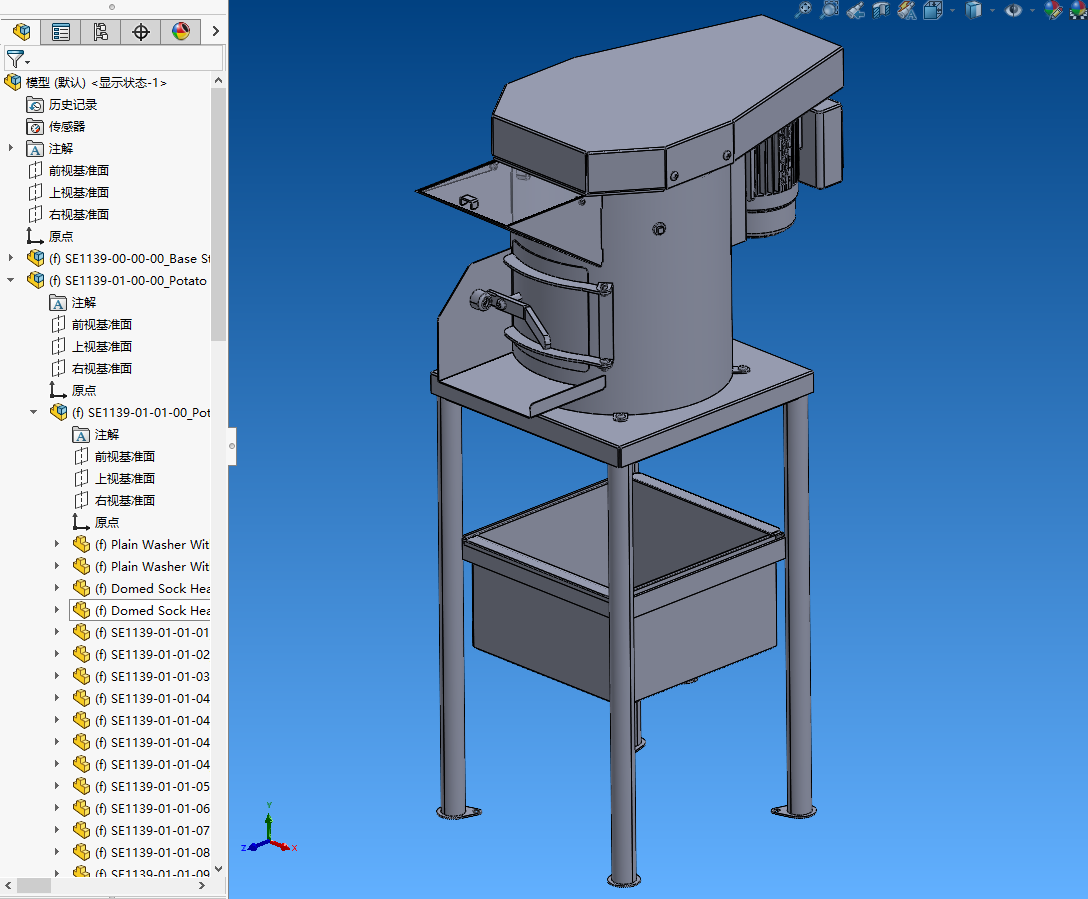Viewport: 1088px width, 899px height.
Task: Click the Previous View icon
Action: coord(855,10)
